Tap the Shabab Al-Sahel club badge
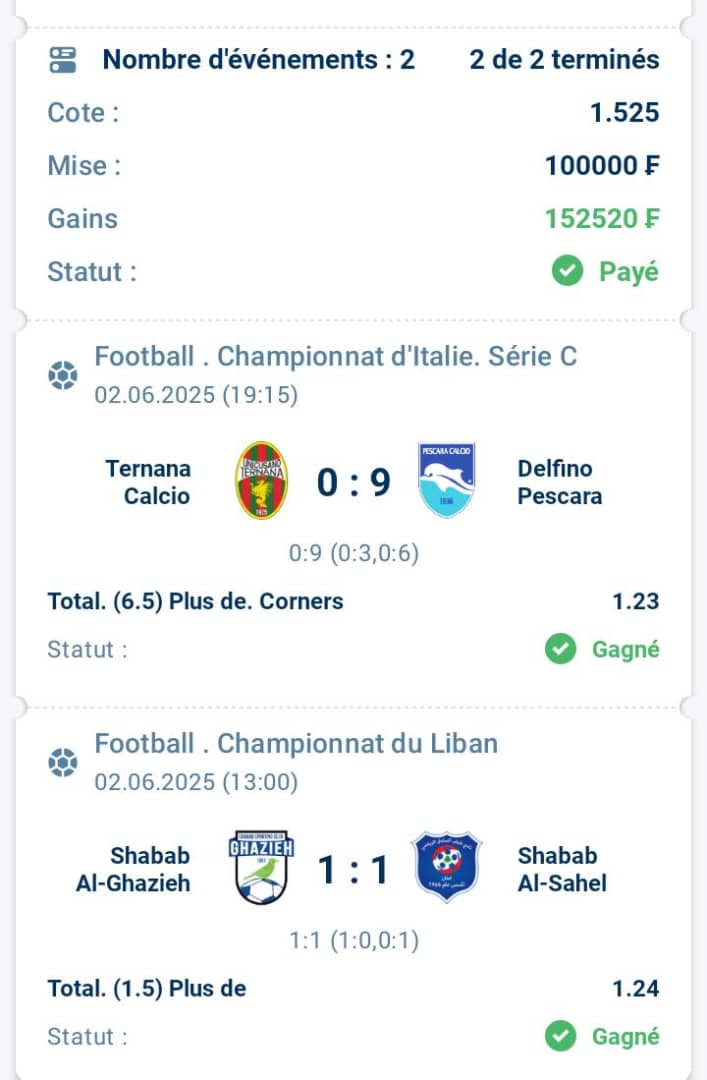The image size is (707, 1080). coord(446,867)
